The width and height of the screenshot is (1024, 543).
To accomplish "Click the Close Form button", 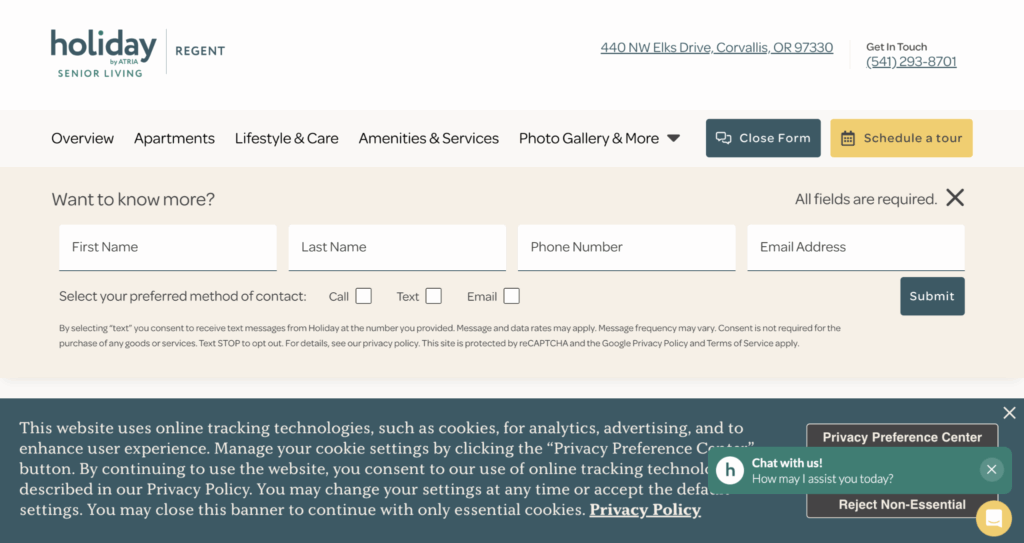I will coord(763,138).
